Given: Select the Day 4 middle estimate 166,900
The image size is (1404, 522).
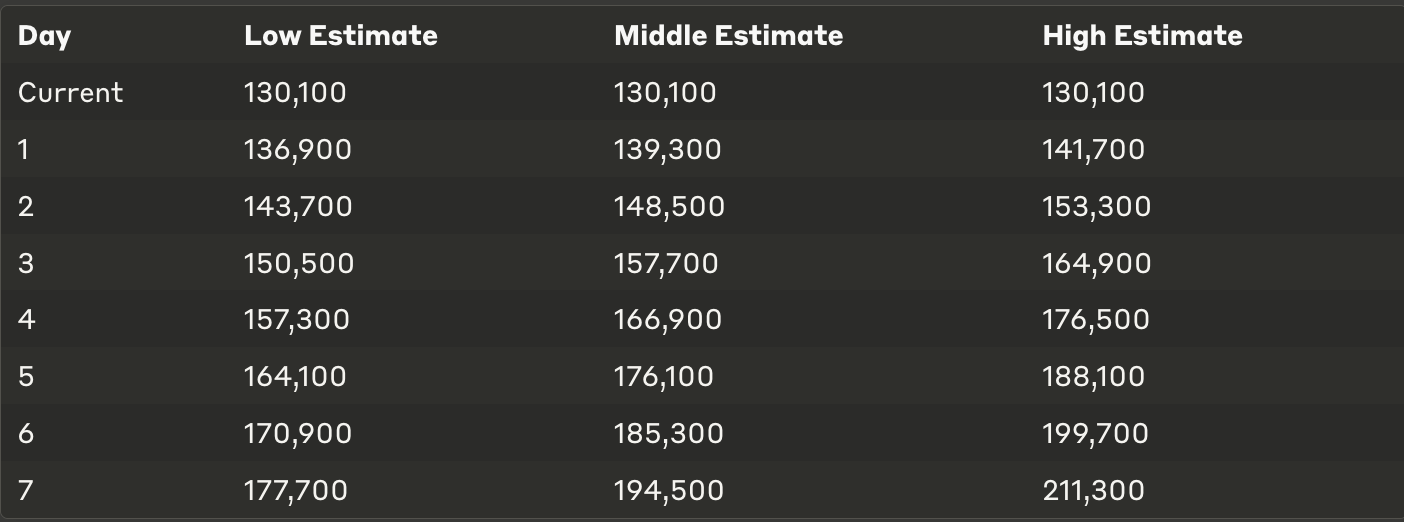Looking at the screenshot, I should point(668,320).
